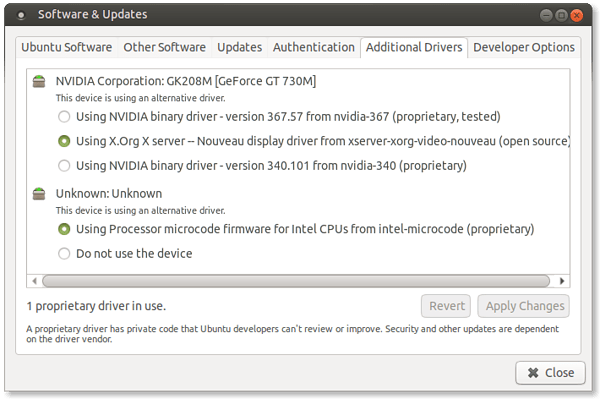This screenshot has height=399, width=600.
Task: Maximize the Software & Updates window
Action: [x=561, y=15]
